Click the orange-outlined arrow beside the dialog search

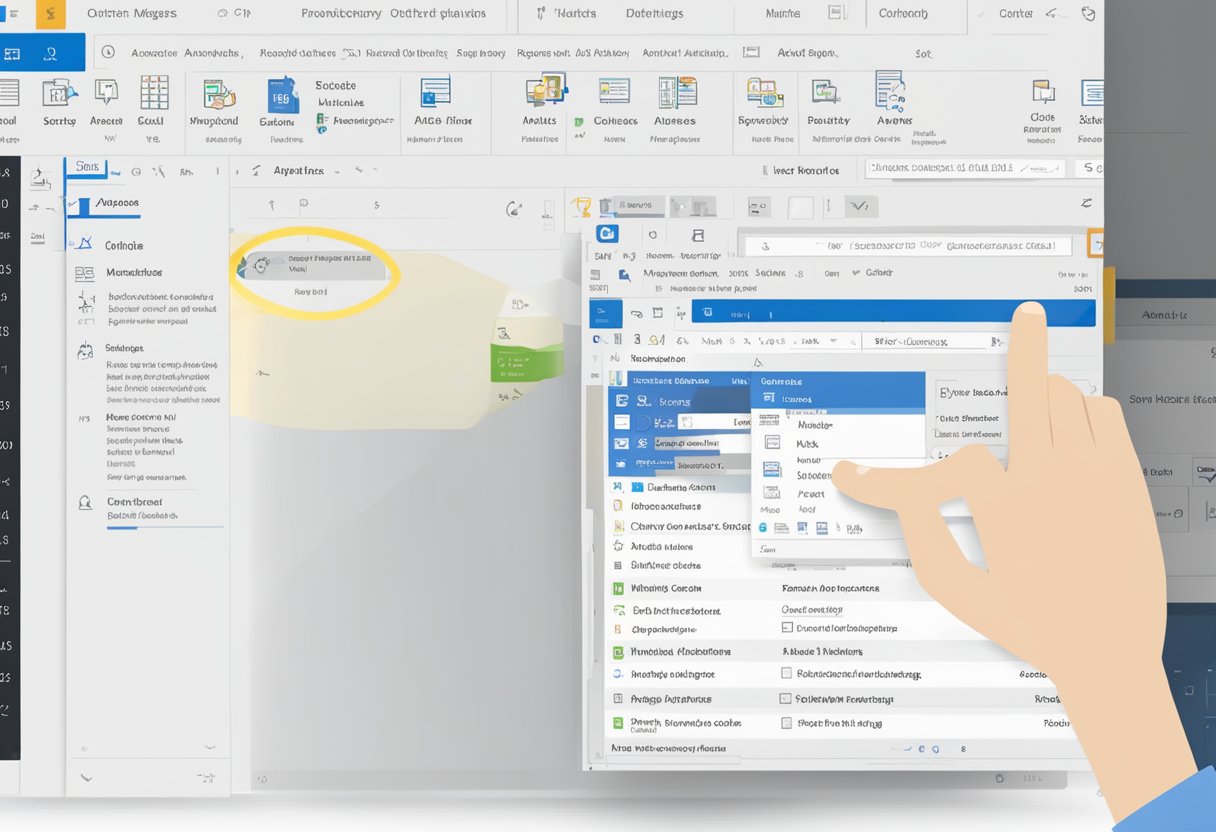[1095, 243]
